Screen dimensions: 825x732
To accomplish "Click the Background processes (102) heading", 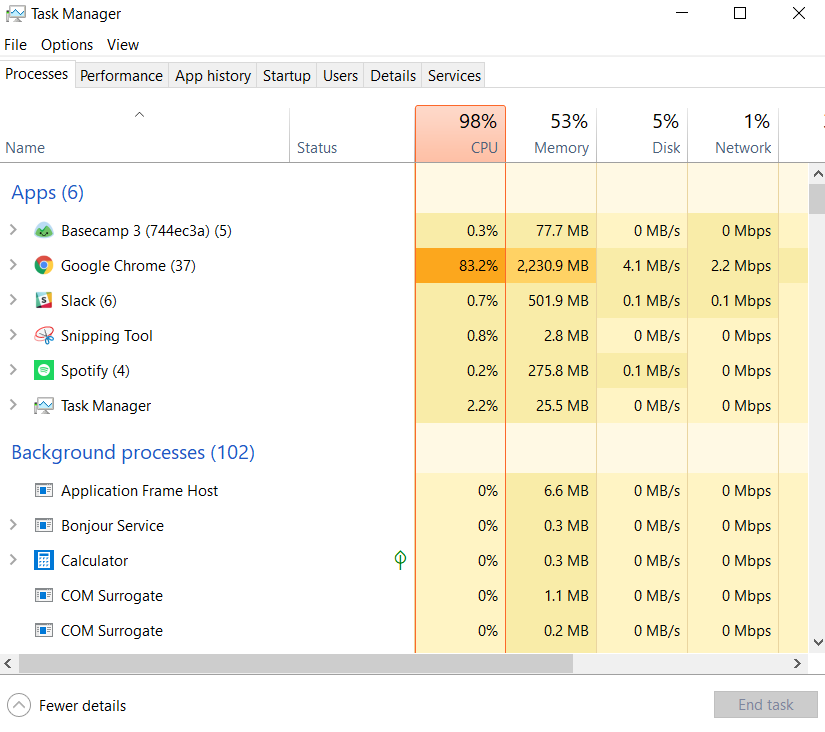I will pyautogui.click(x=133, y=453).
